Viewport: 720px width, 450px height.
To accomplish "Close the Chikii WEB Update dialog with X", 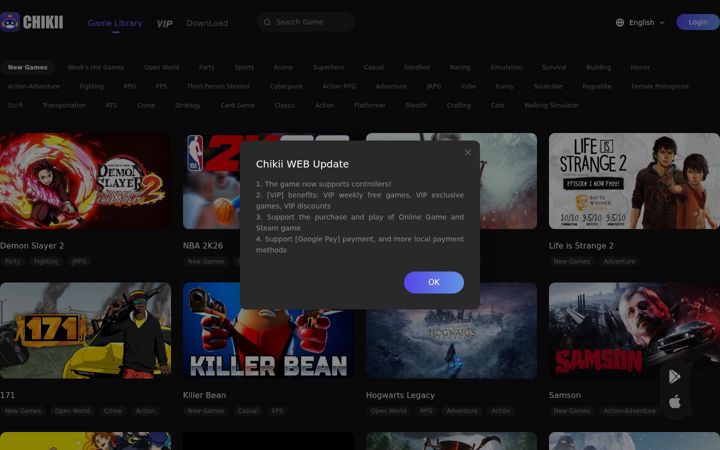I will pos(467,152).
